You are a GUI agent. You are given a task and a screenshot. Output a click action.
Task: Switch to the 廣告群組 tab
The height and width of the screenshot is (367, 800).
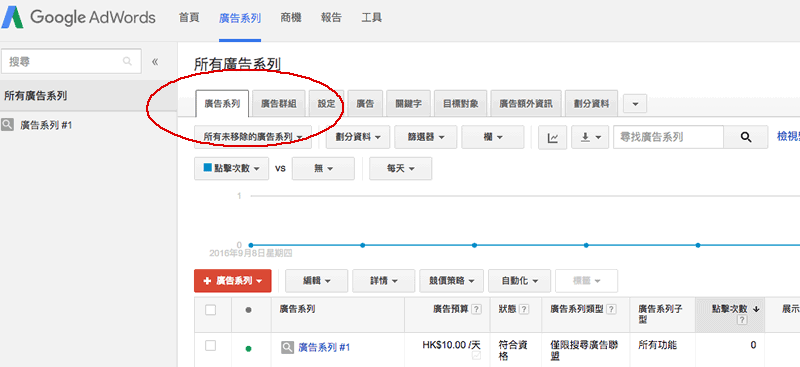click(x=279, y=104)
